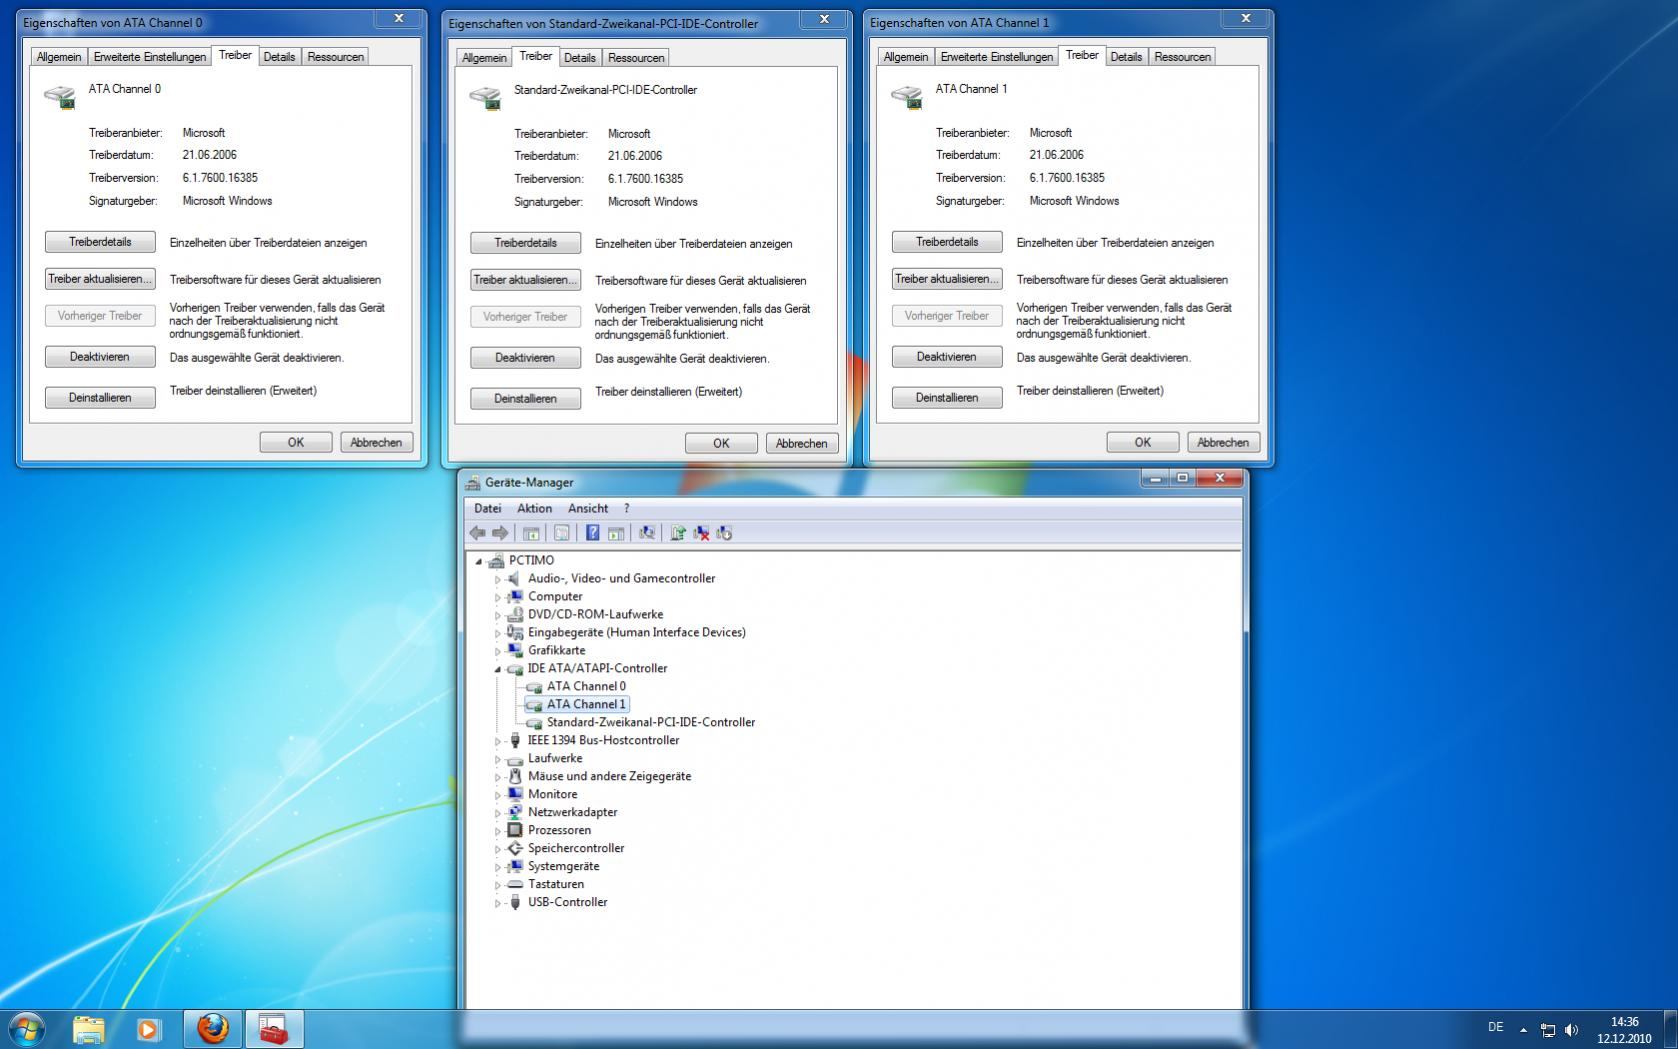Open Allgemein tab in ATA Channel 1 window
The width and height of the screenshot is (1678, 1049).
point(906,57)
